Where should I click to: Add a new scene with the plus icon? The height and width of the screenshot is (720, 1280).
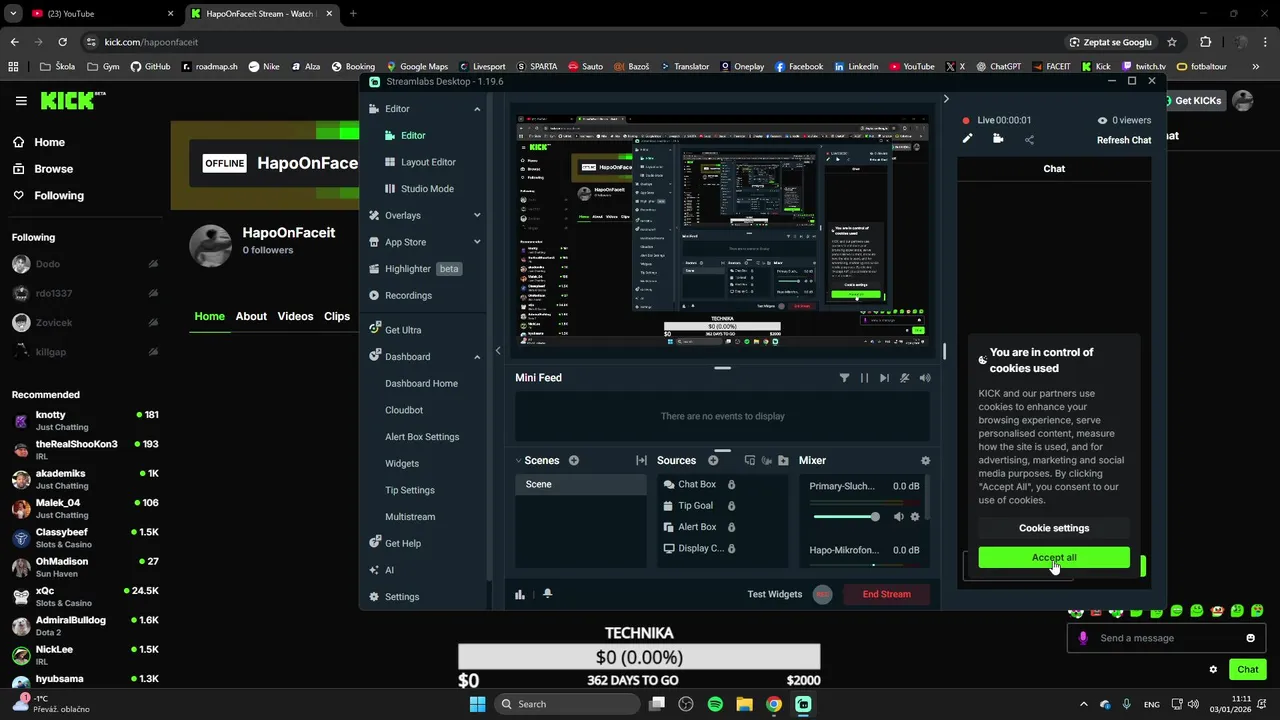(574, 461)
